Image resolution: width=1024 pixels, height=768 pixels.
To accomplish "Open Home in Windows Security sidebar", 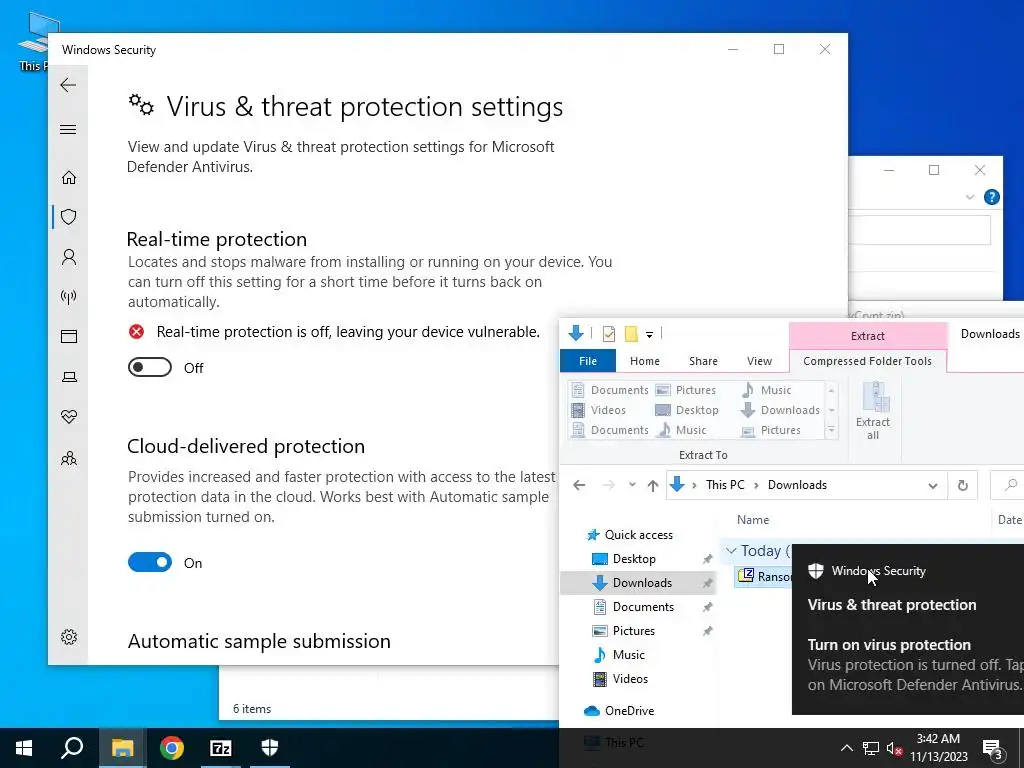I will (69, 178).
